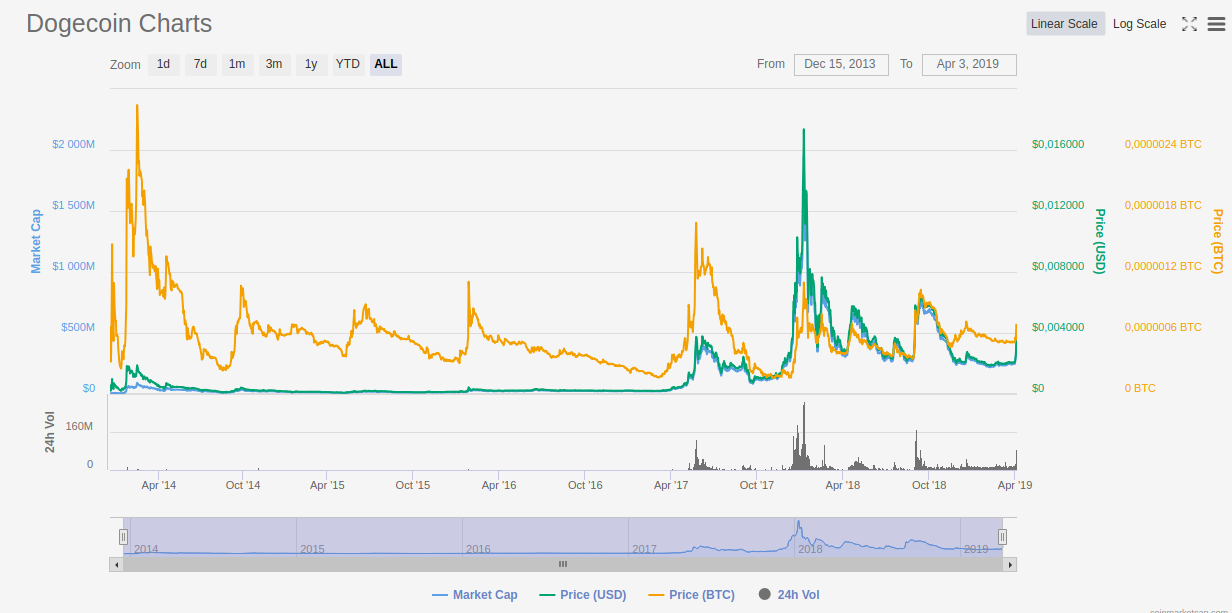Image resolution: width=1232 pixels, height=613 pixels.
Task: Select the 1y zoom range
Action: (x=311, y=64)
